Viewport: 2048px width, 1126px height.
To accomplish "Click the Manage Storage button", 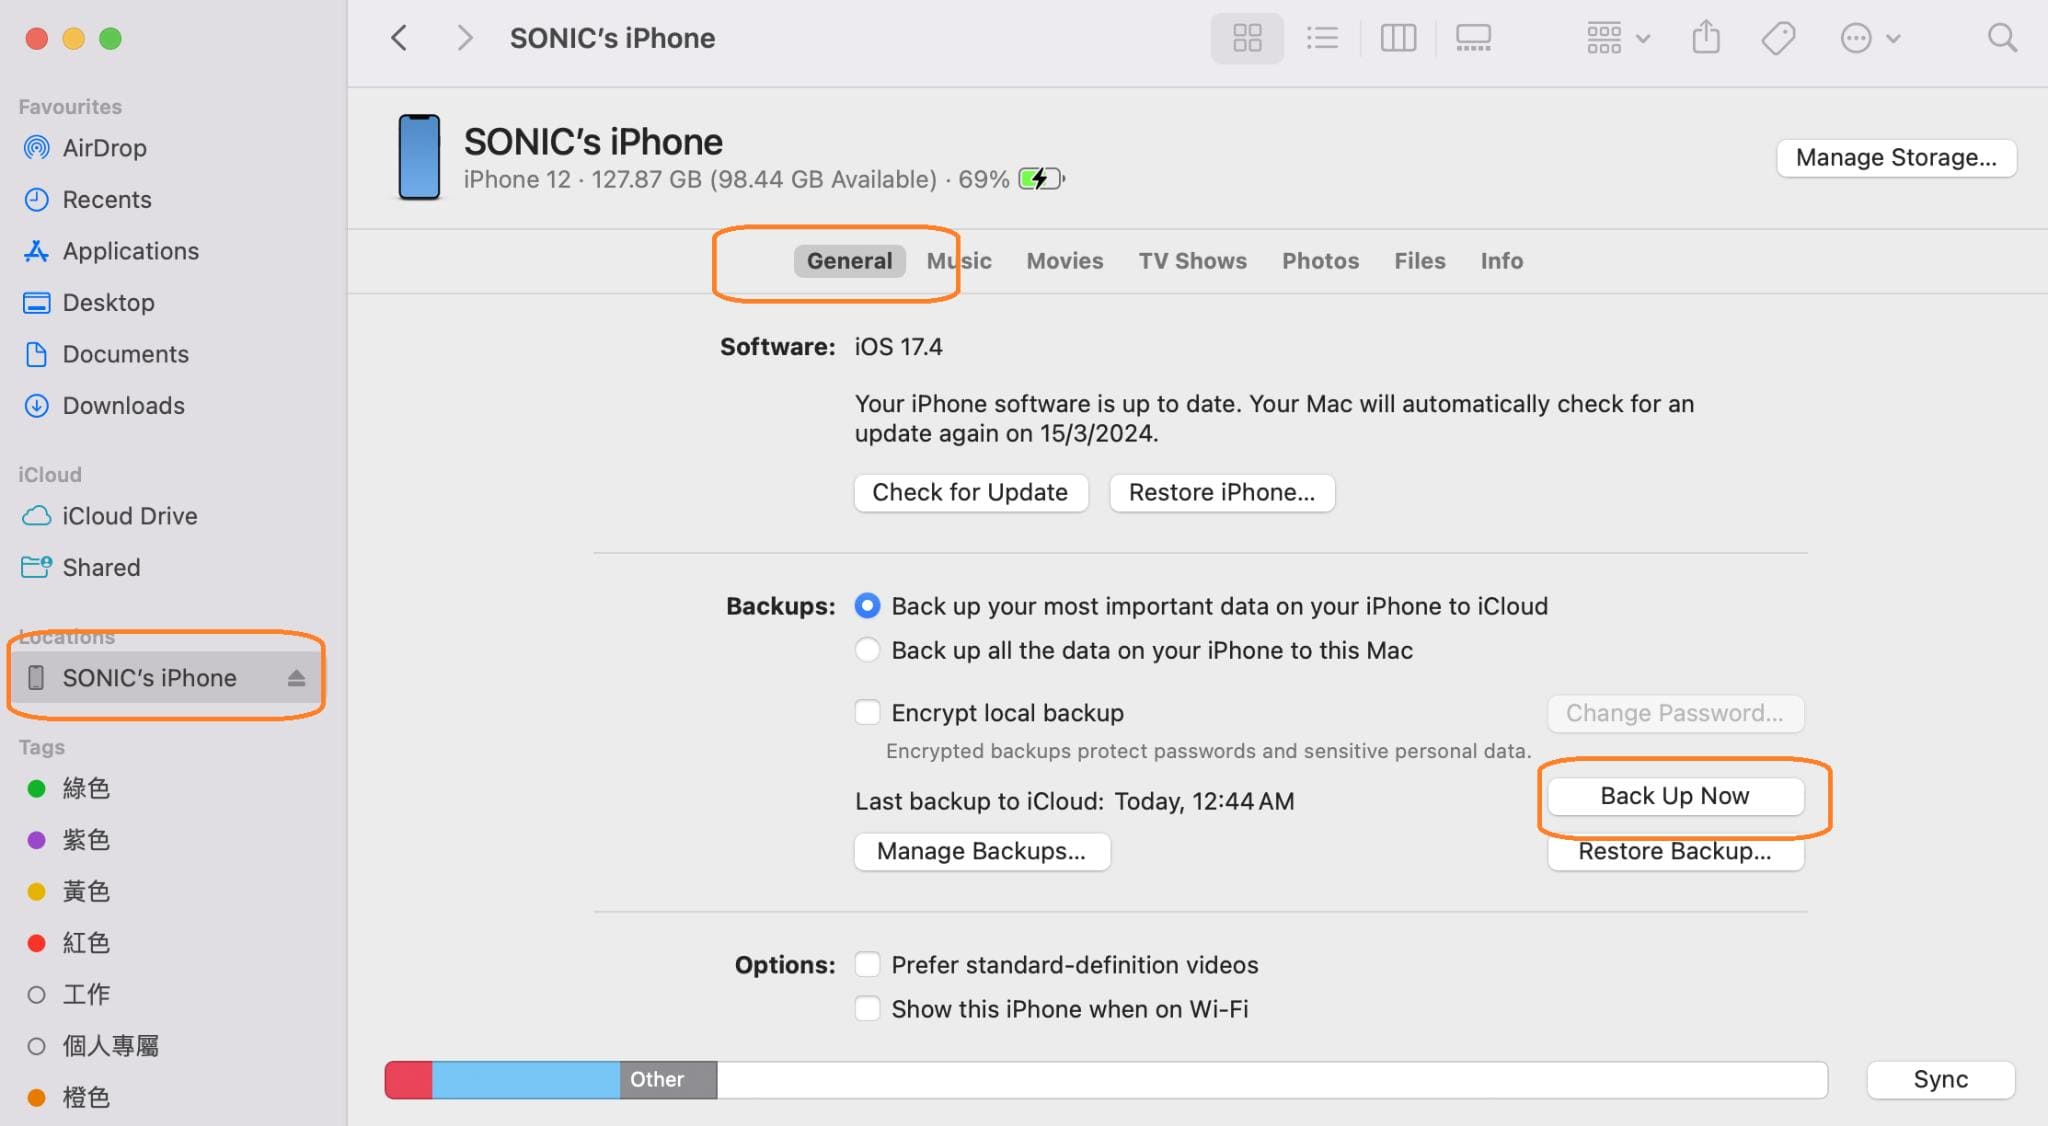I will [1896, 158].
